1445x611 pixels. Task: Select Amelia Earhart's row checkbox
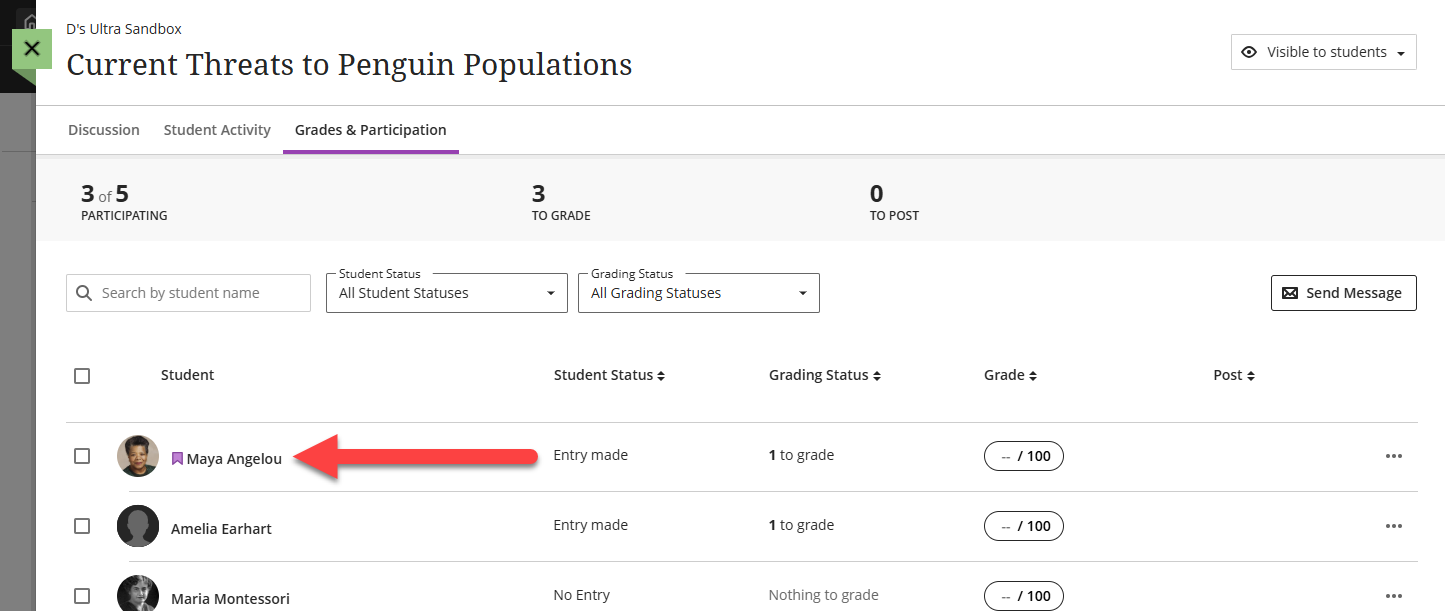[82, 526]
